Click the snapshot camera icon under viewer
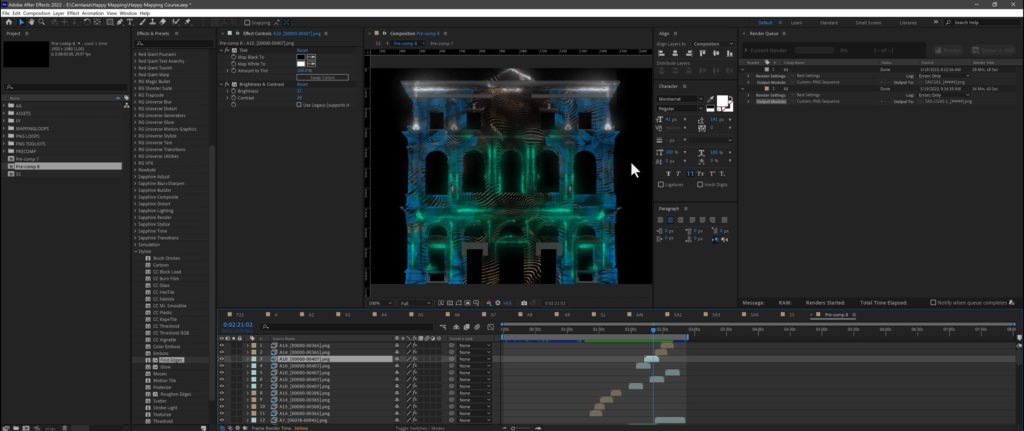 click(524, 303)
